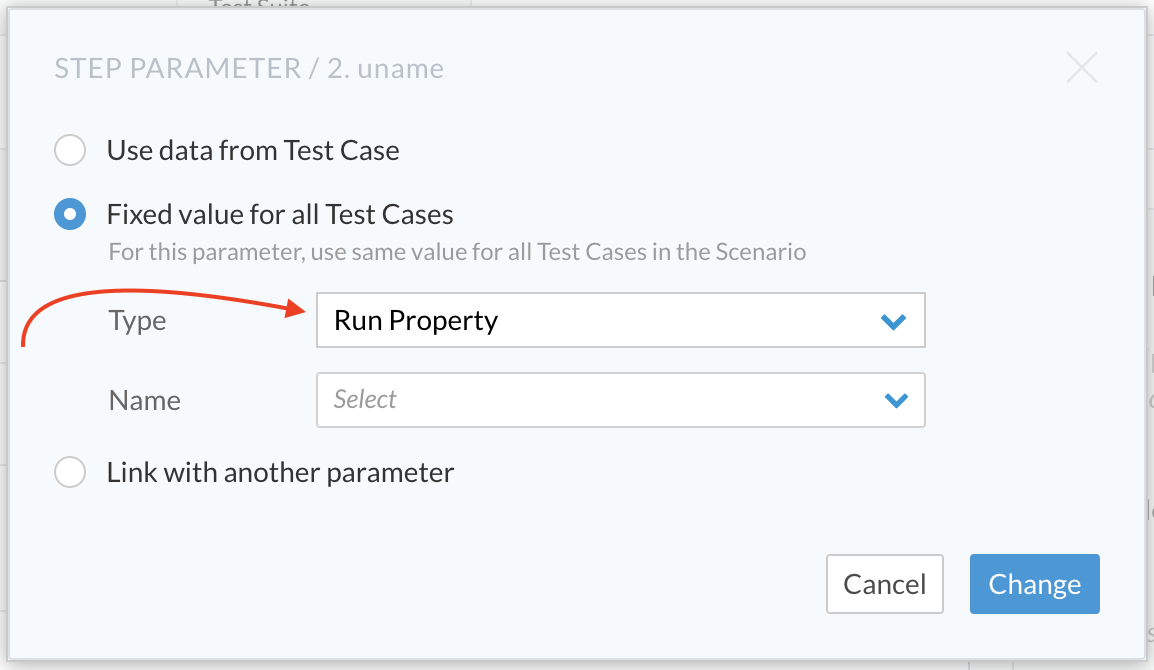Screen dimensions: 1154x670
Task: Click the 'Run Property' selected value text
Action: pyautogui.click(x=417, y=320)
